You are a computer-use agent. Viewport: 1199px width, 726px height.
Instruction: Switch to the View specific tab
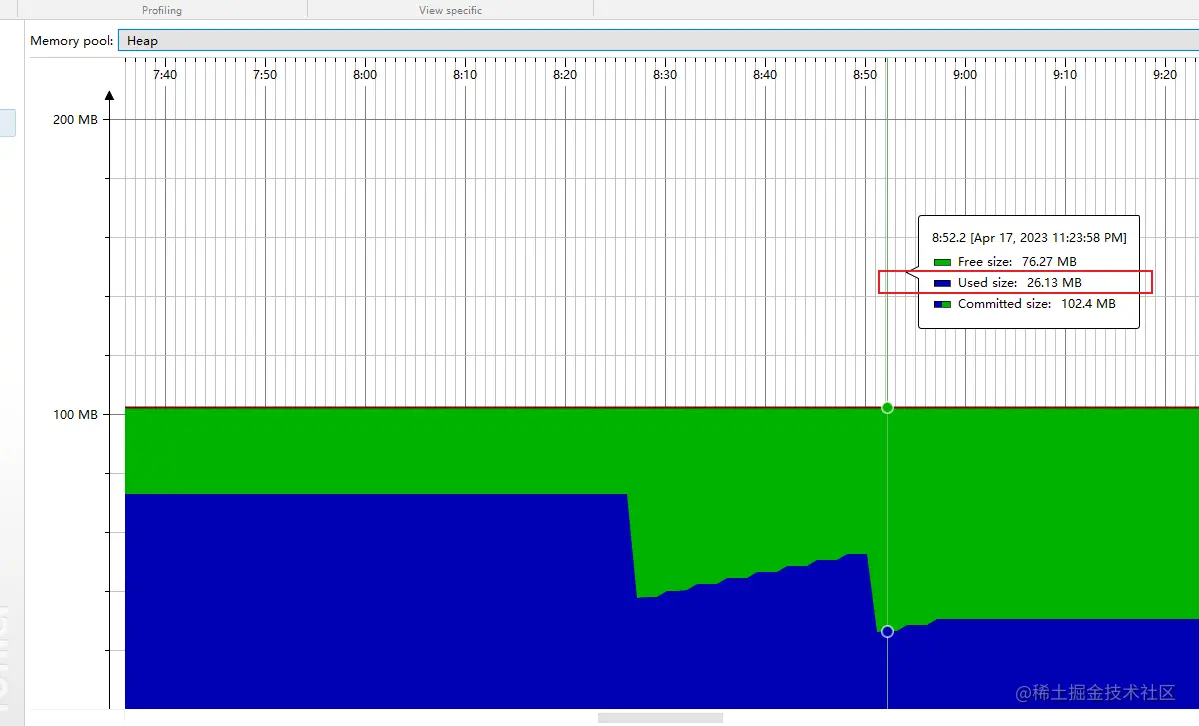click(x=450, y=10)
